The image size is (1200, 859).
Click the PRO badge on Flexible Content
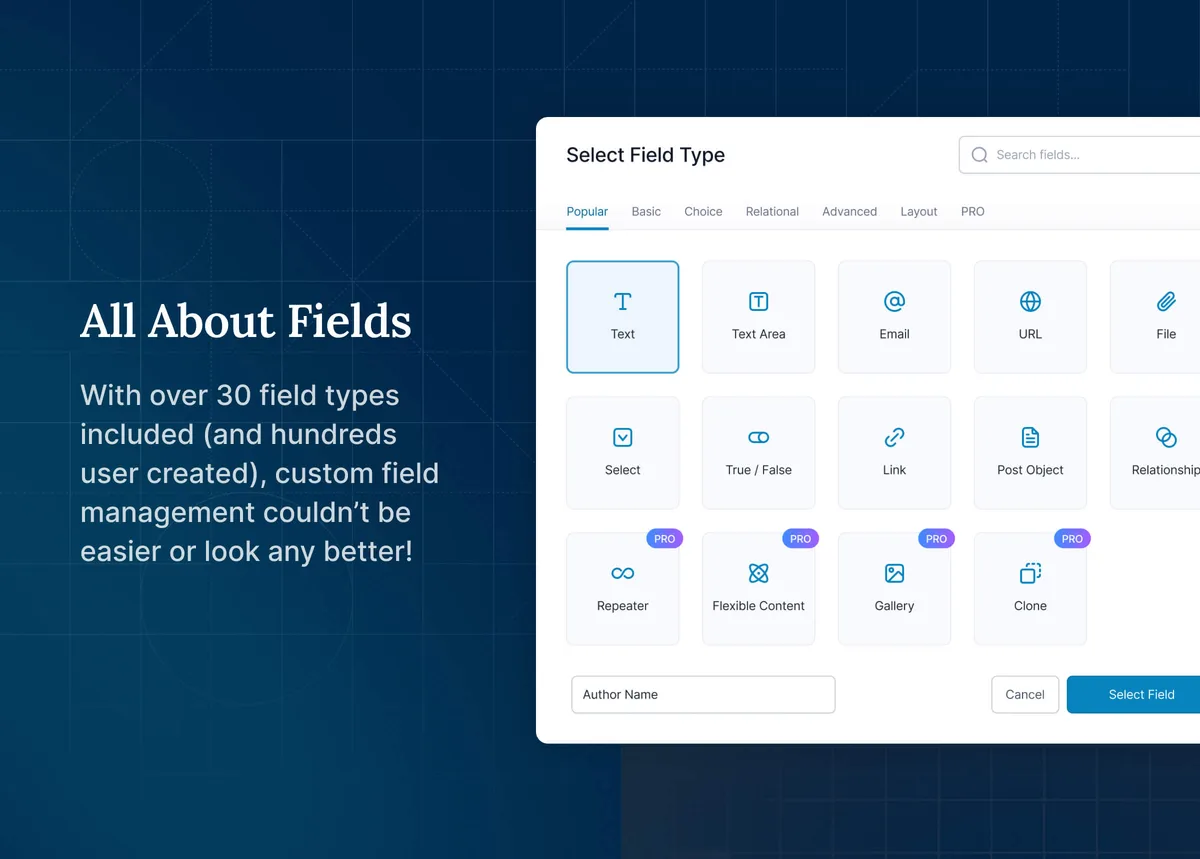click(801, 539)
